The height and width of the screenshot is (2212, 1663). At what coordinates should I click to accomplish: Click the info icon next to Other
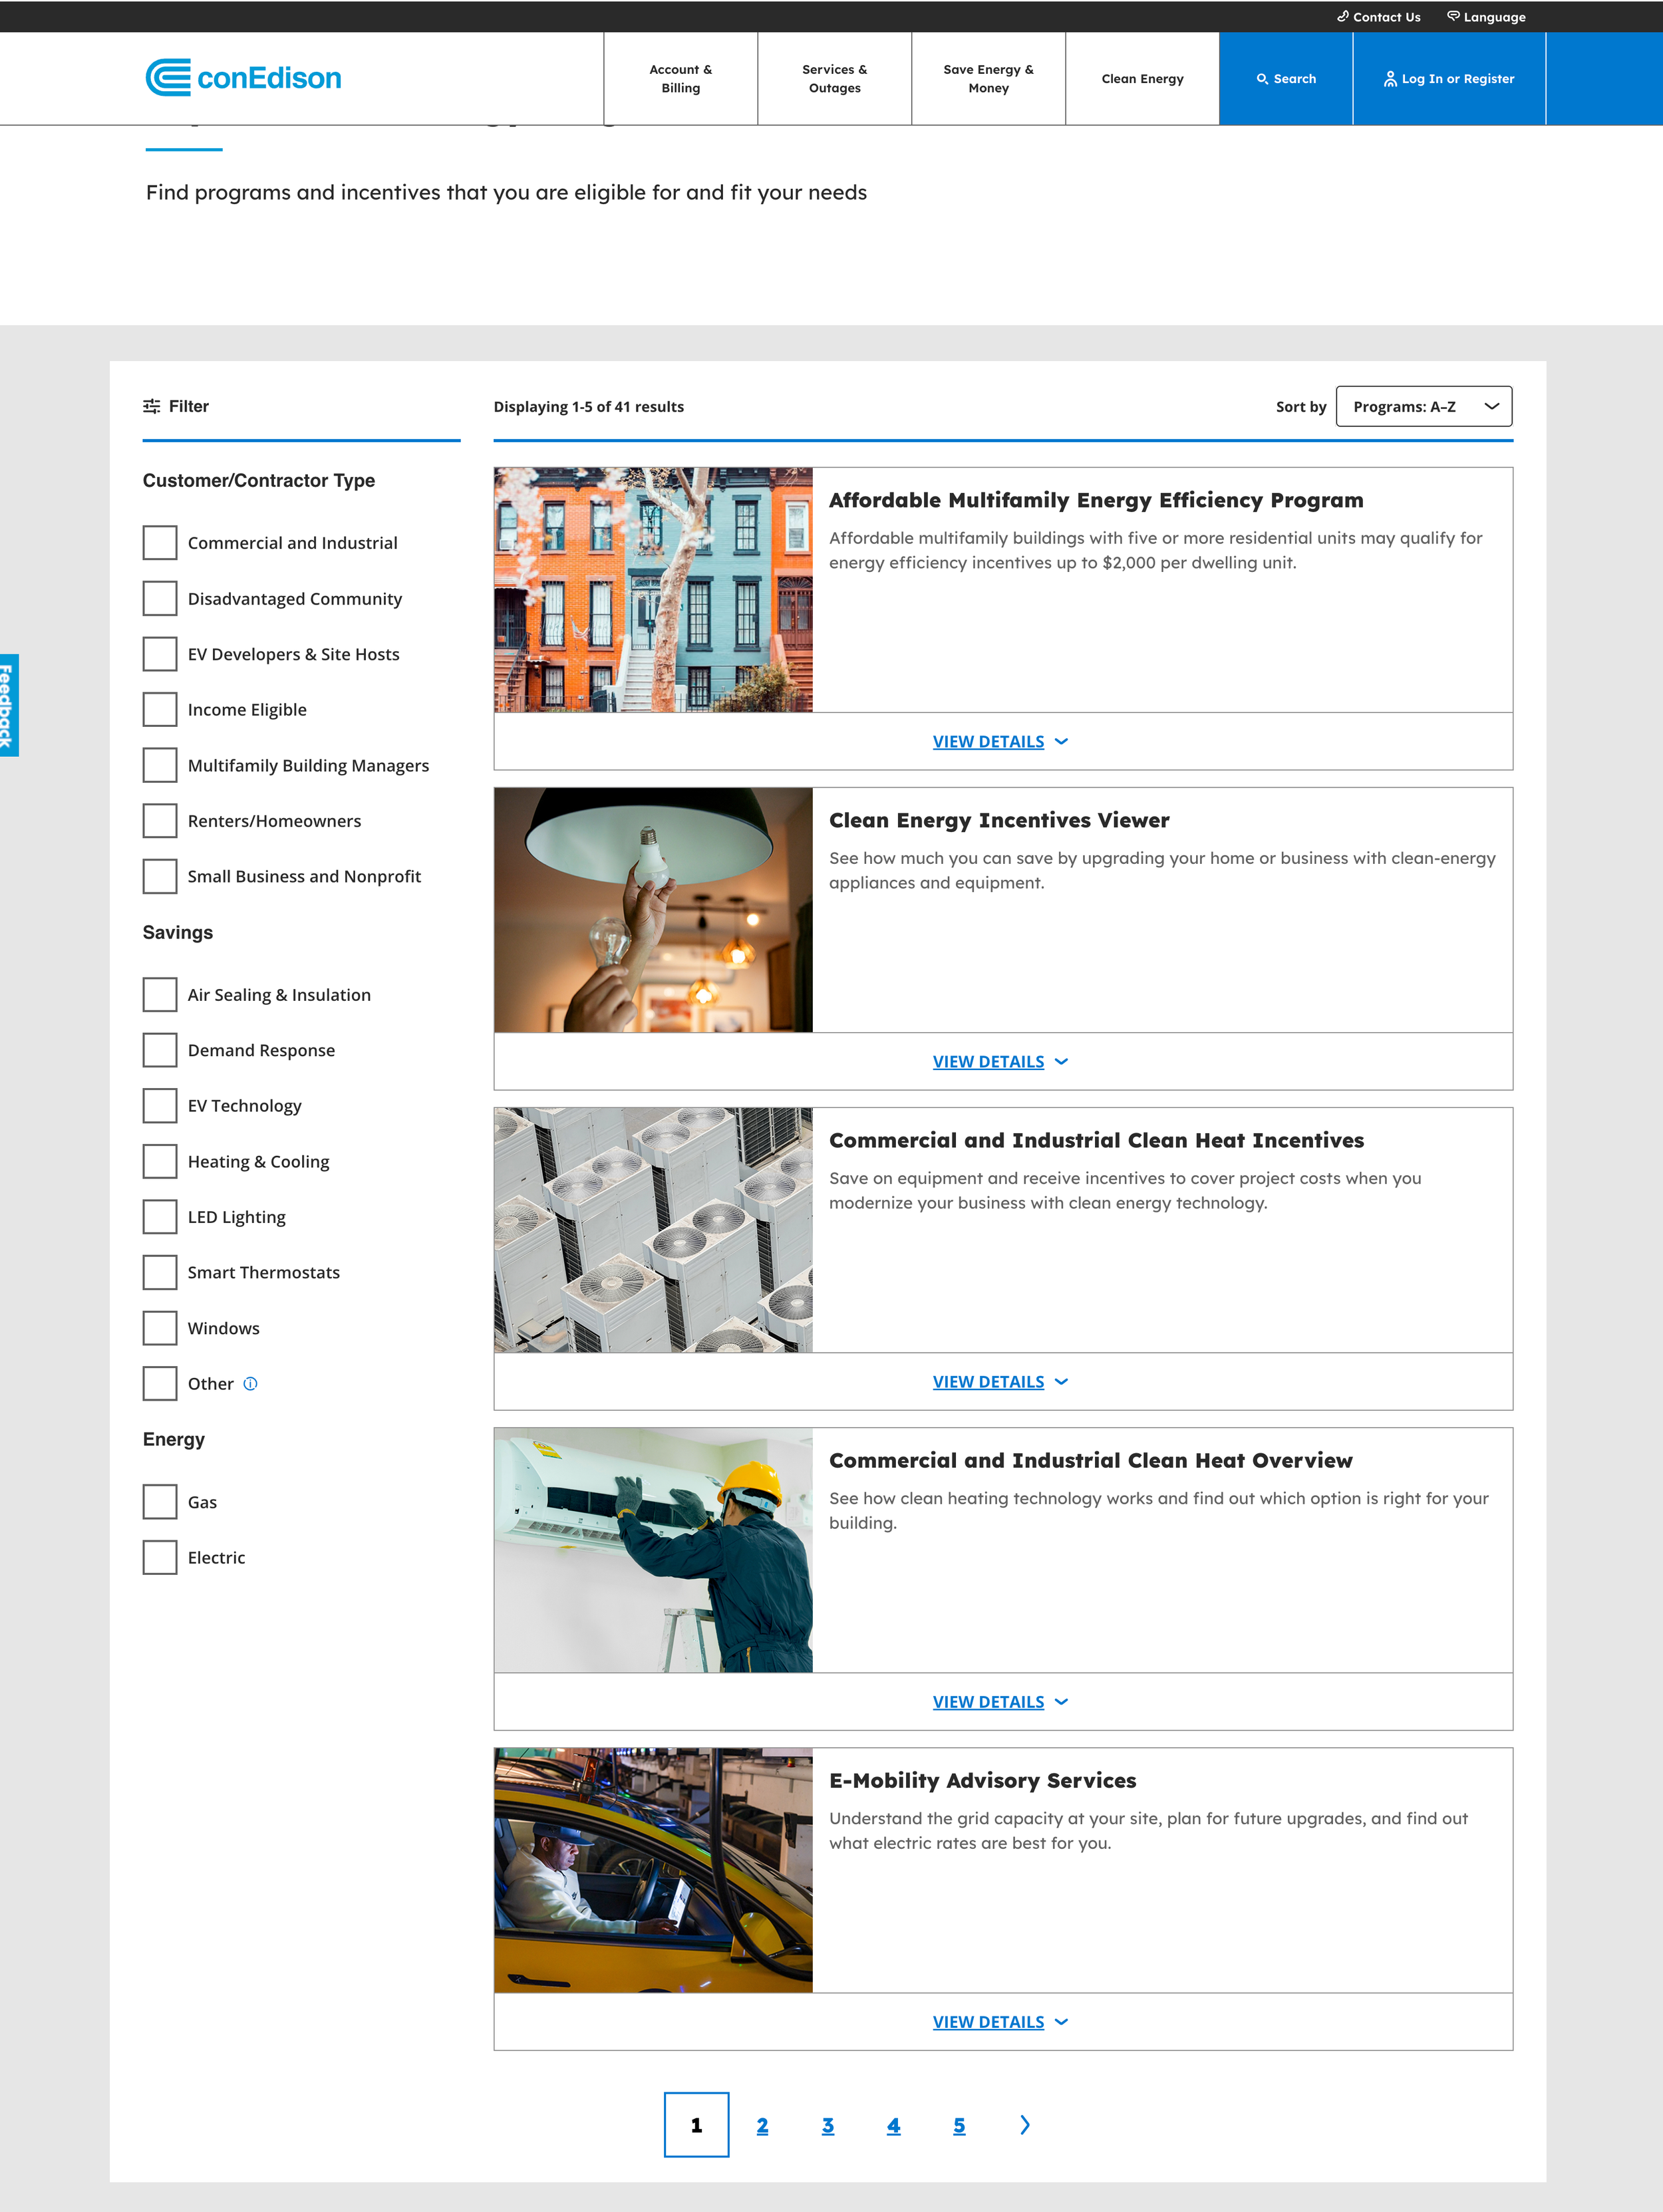[251, 1384]
